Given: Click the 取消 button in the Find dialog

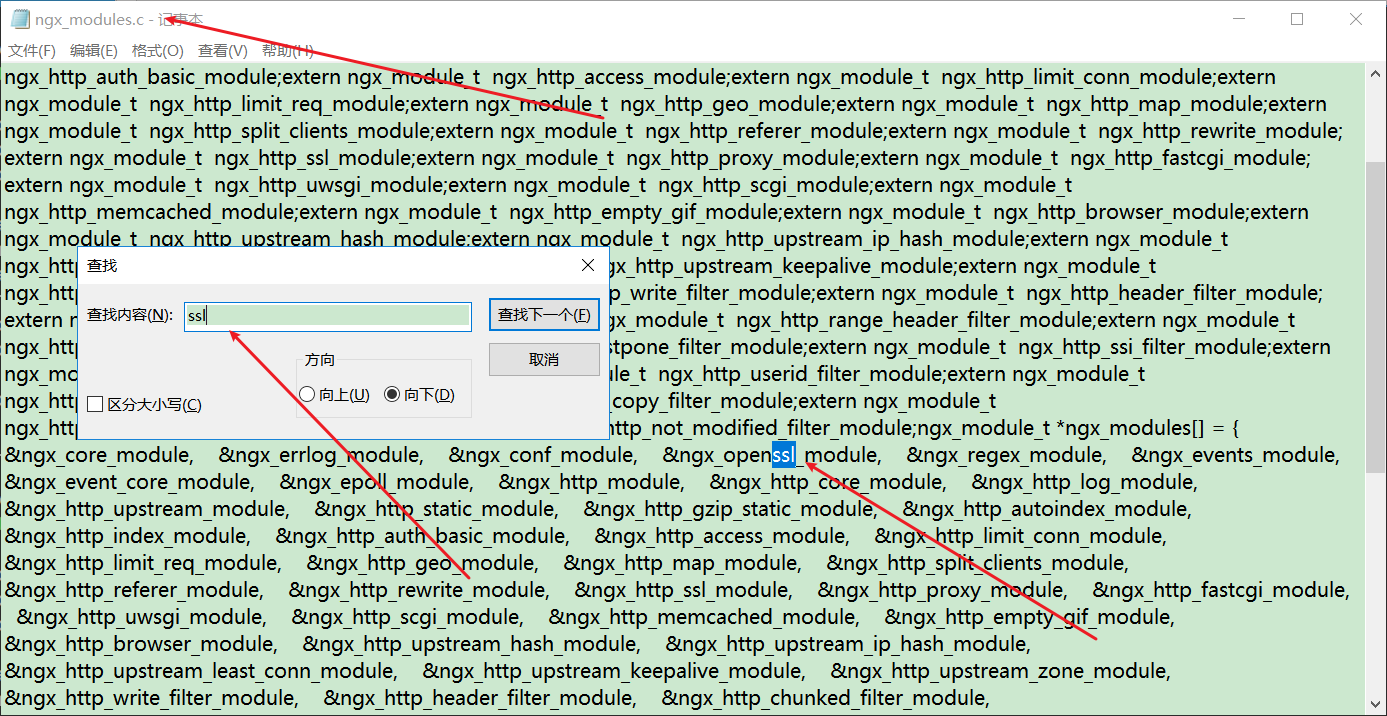Looking at the screenshot, I should [x=544, y=359].
